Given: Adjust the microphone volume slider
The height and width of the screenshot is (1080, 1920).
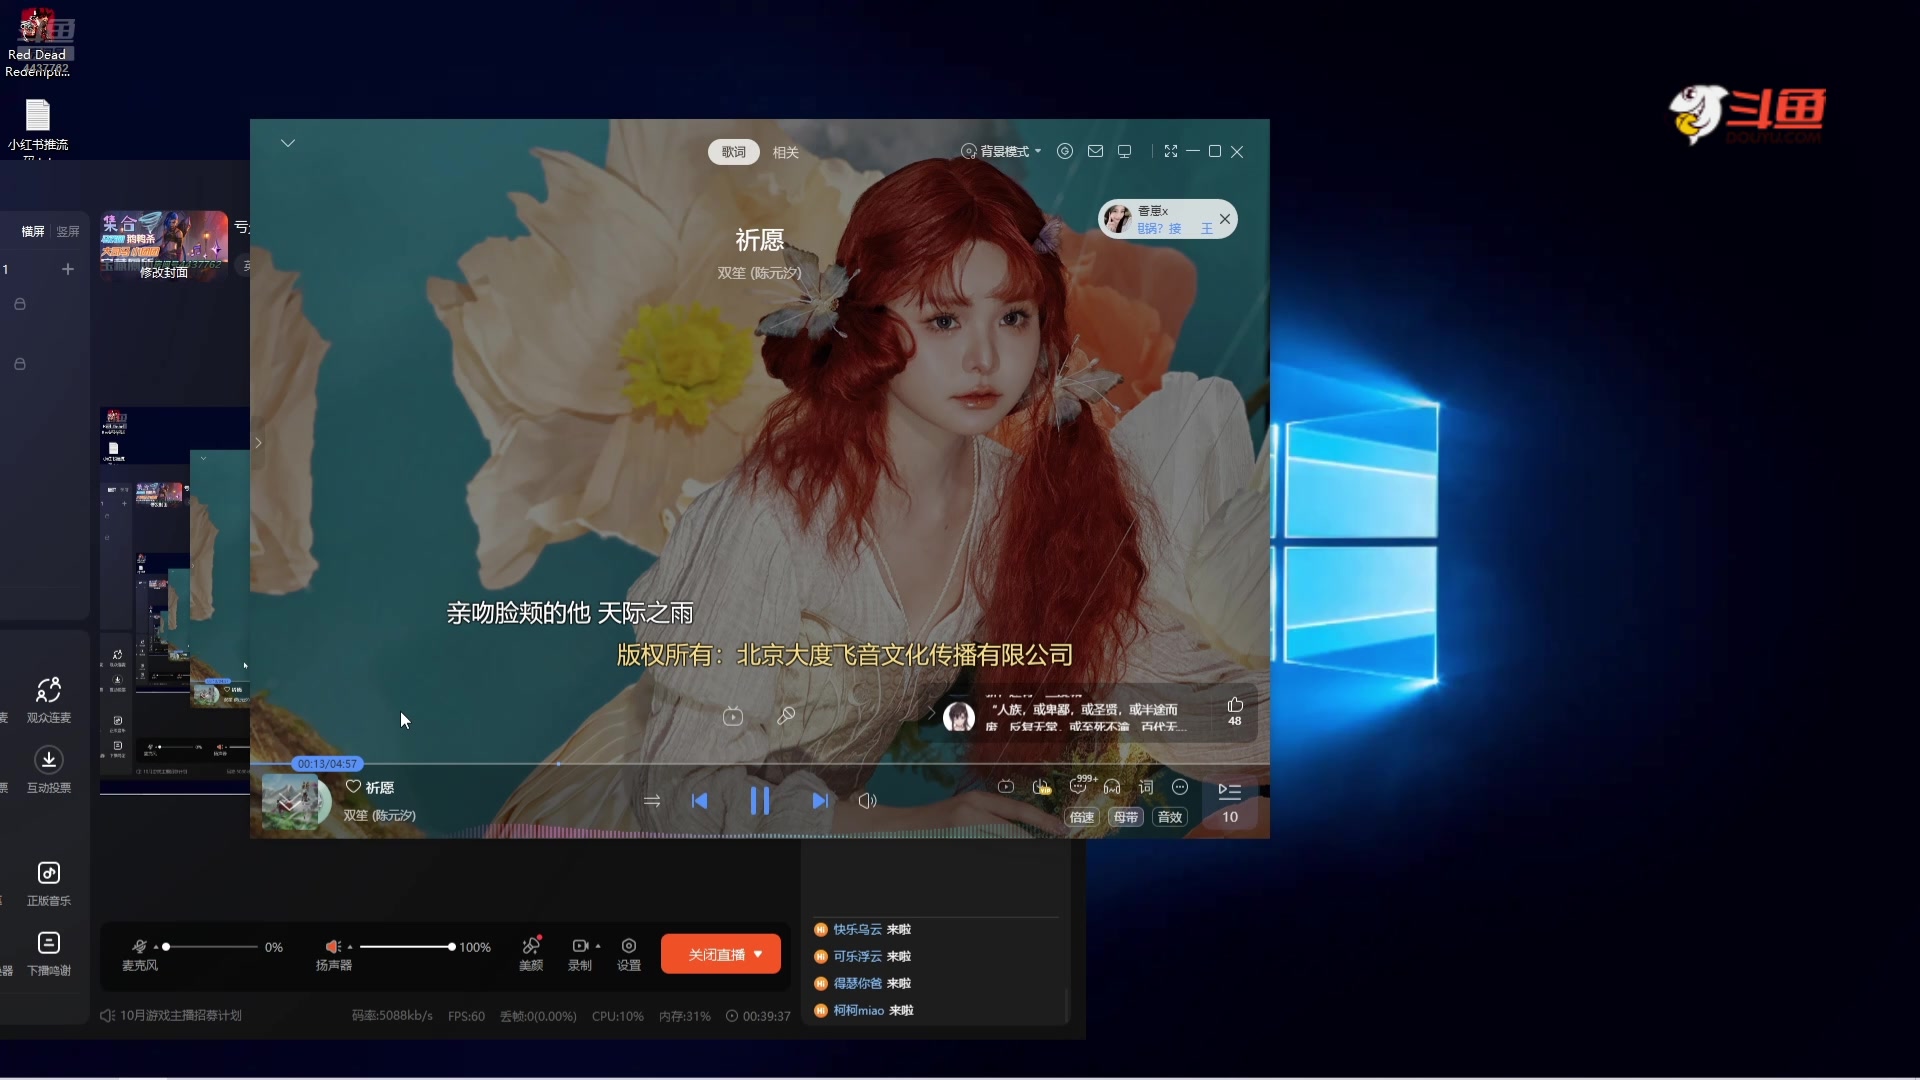Looking at the screenshot, I should click(x=212, y=946).
